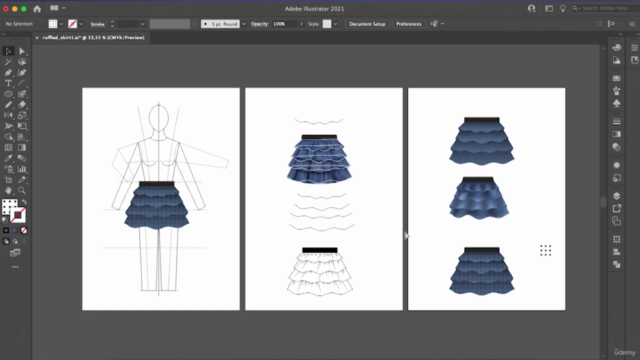
Task: Select the Free Transform tool
Action: pos(22,126)
